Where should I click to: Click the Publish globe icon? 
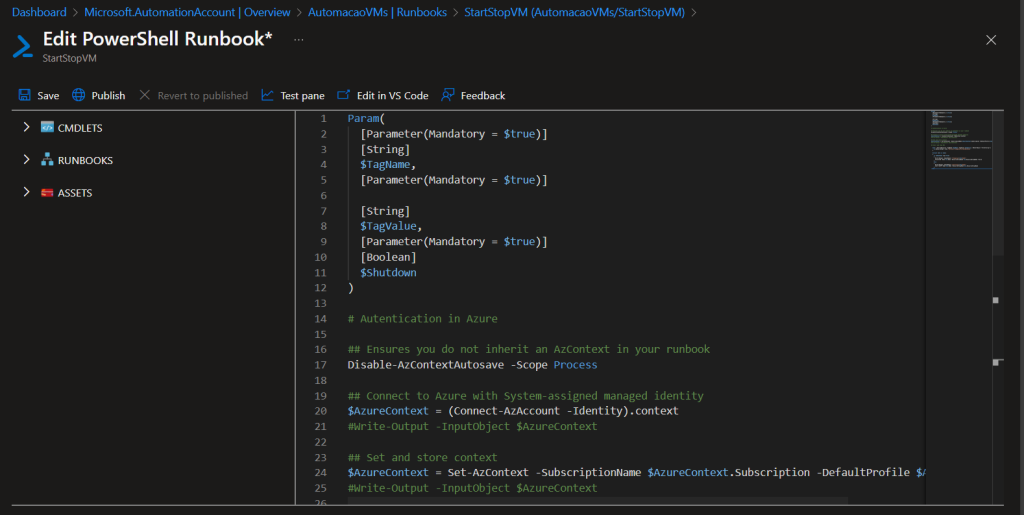[x=79, y=95]
